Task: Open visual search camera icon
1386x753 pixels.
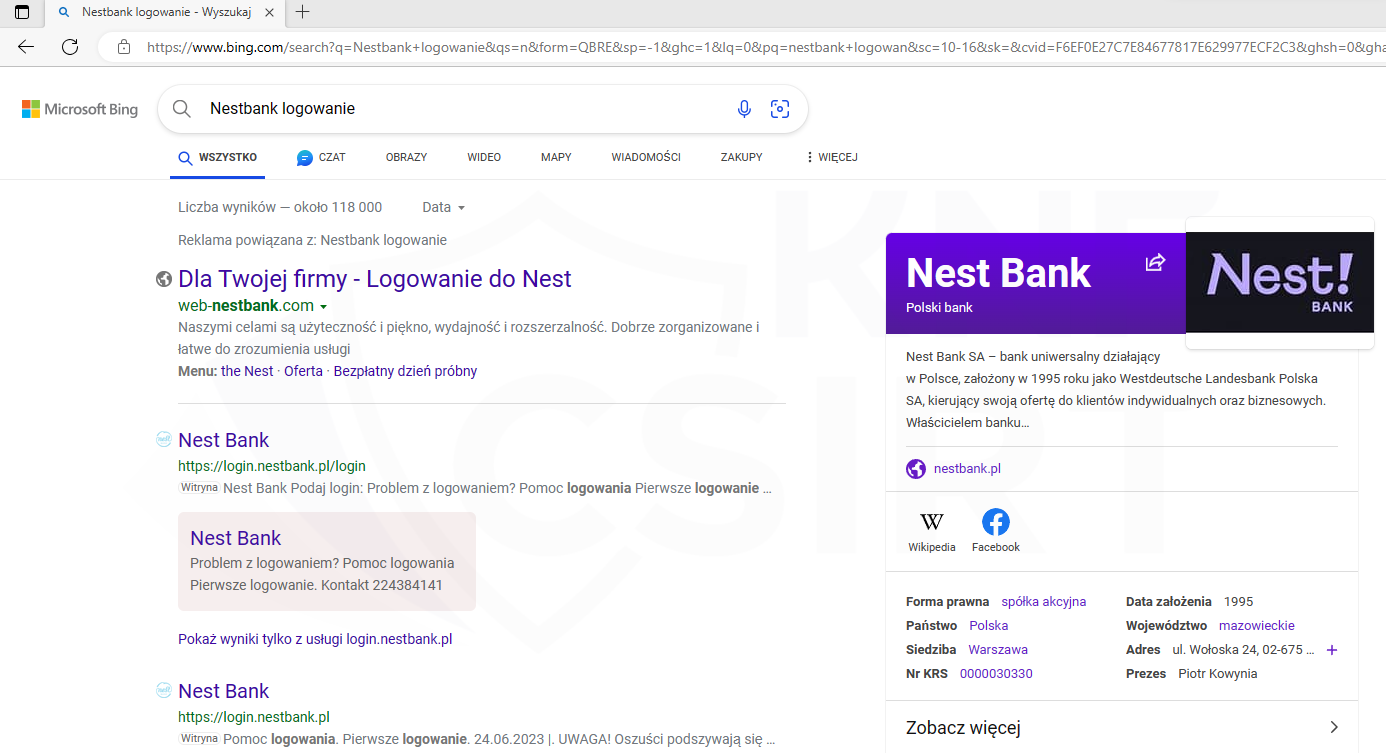Action: click(780, 109)
